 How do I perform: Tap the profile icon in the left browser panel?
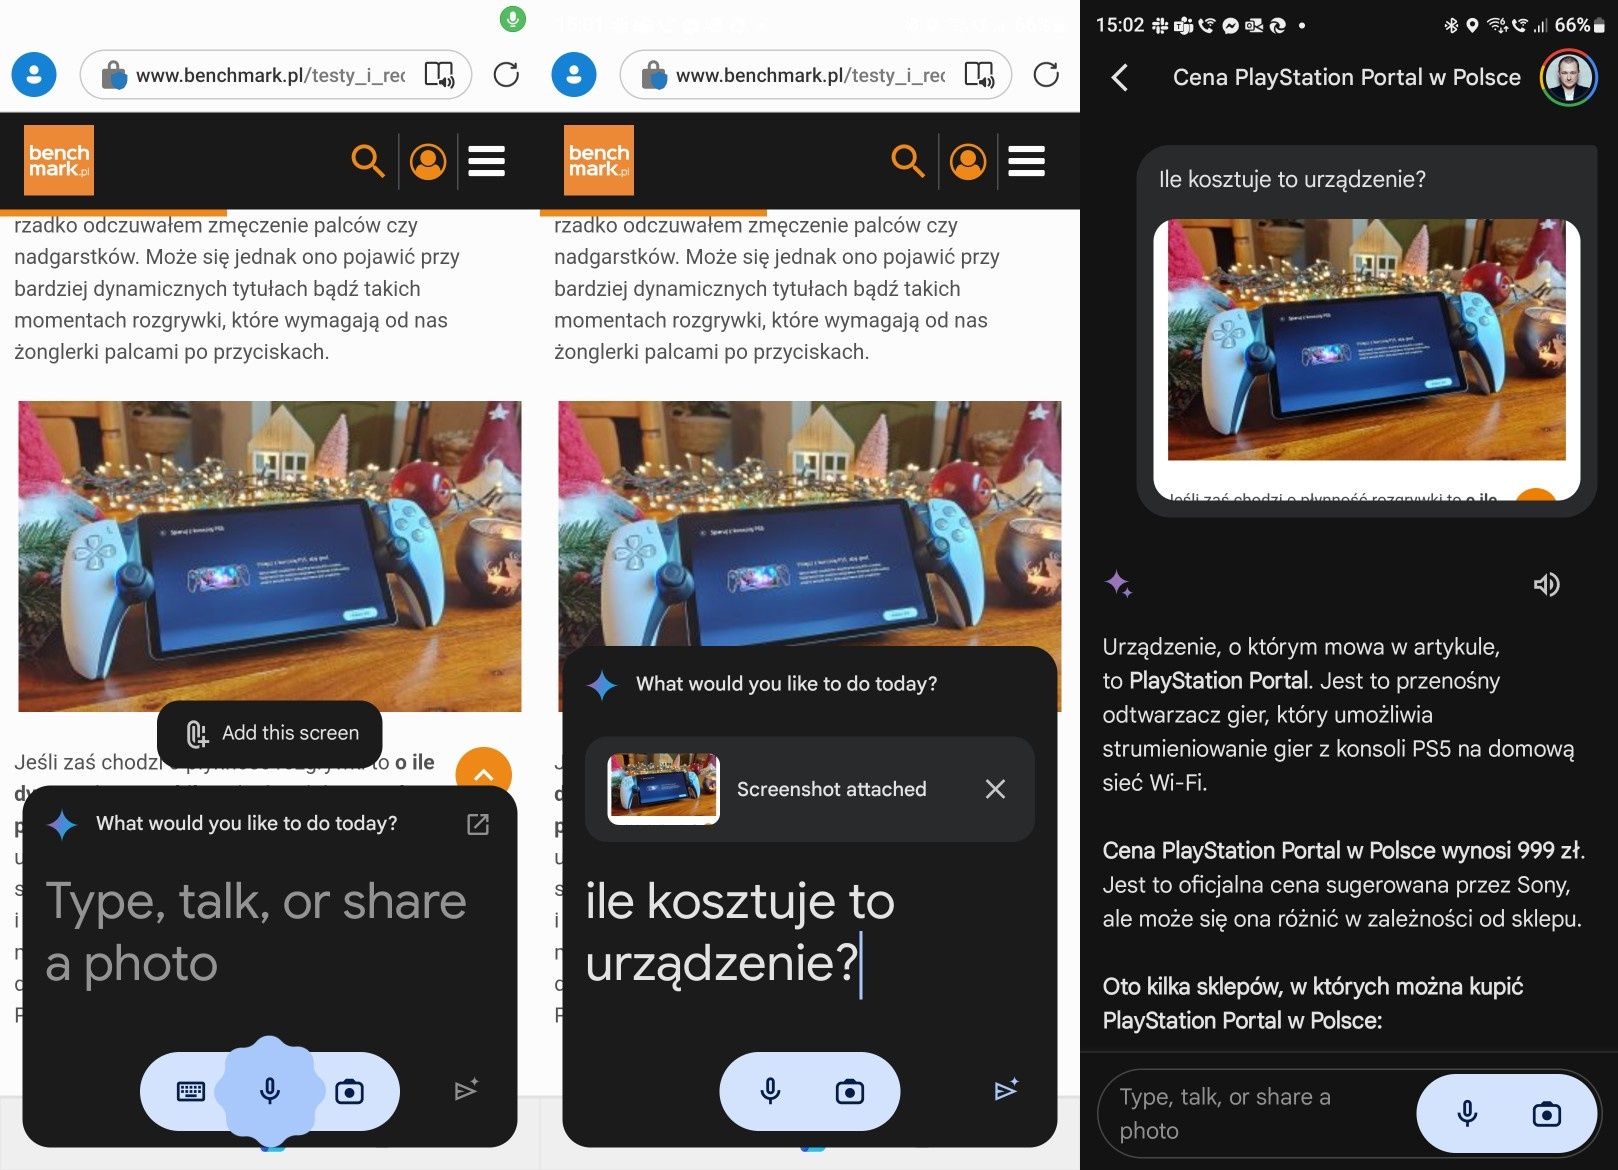[x=34, y=75]
